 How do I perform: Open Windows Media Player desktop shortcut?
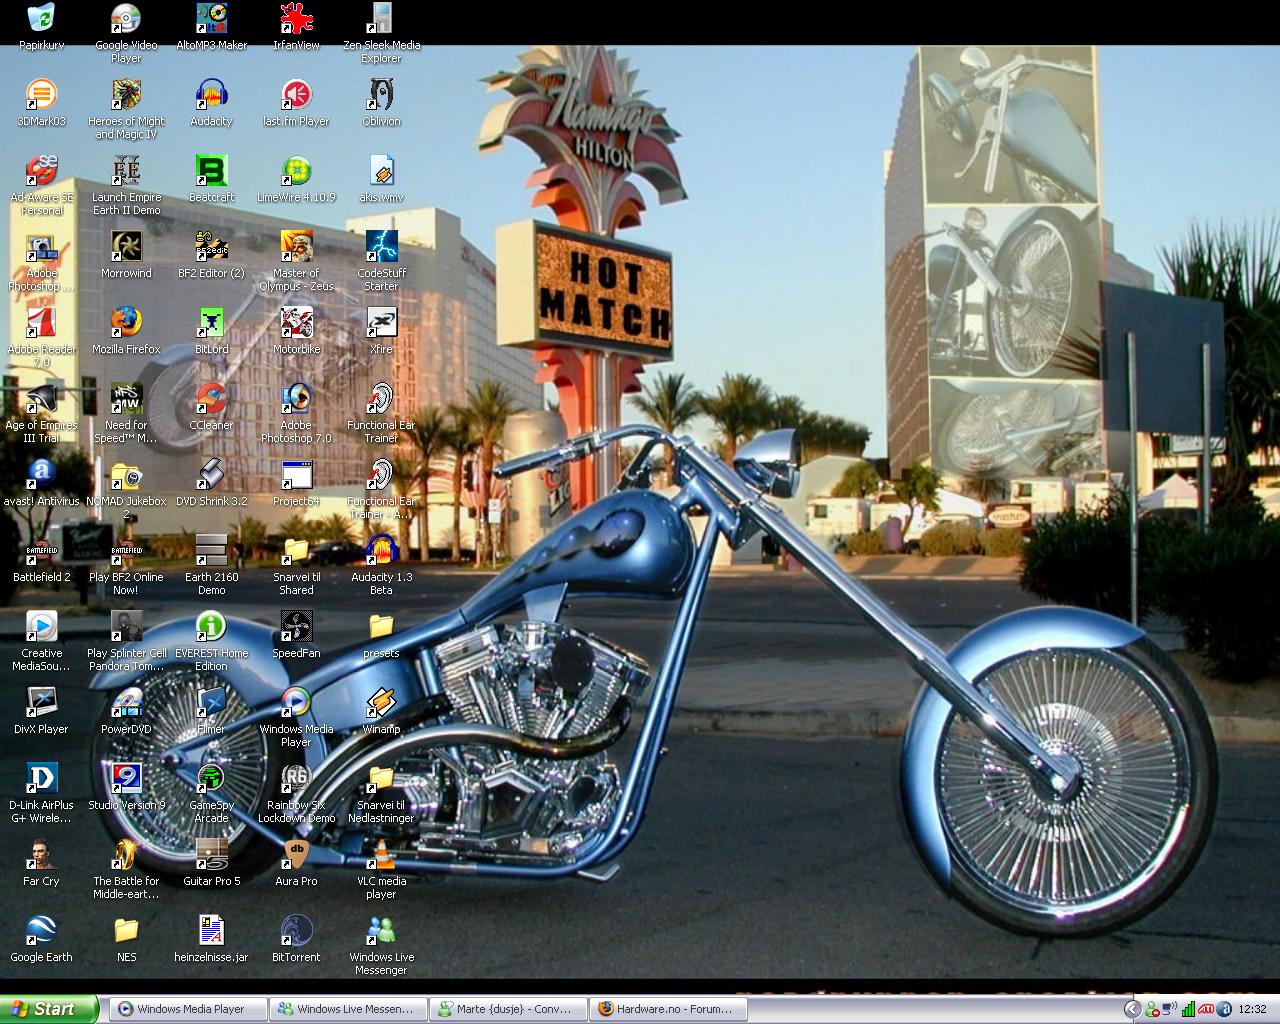click(x=296, y=716)
